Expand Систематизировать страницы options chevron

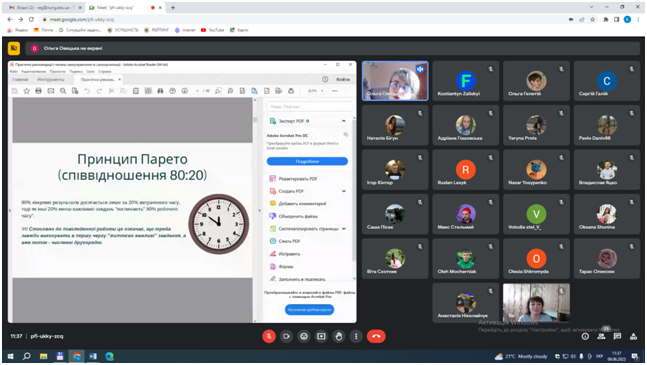(x=344, y=228)
